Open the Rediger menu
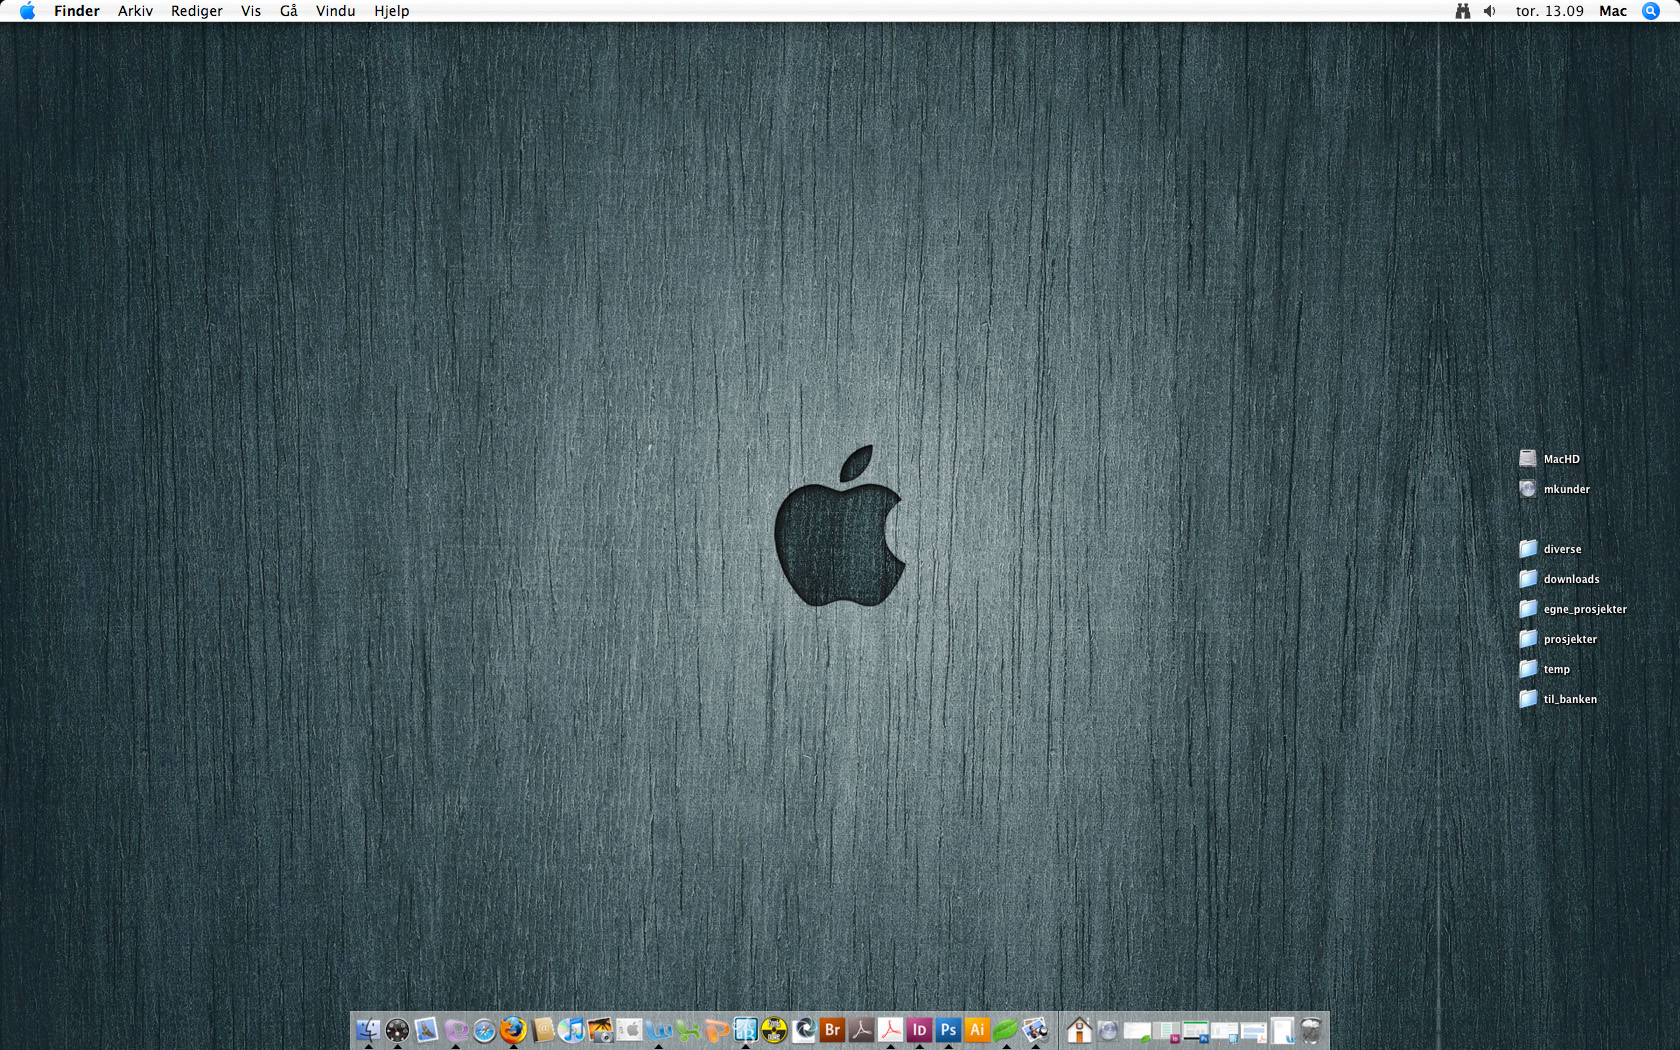 click(197, 11)
